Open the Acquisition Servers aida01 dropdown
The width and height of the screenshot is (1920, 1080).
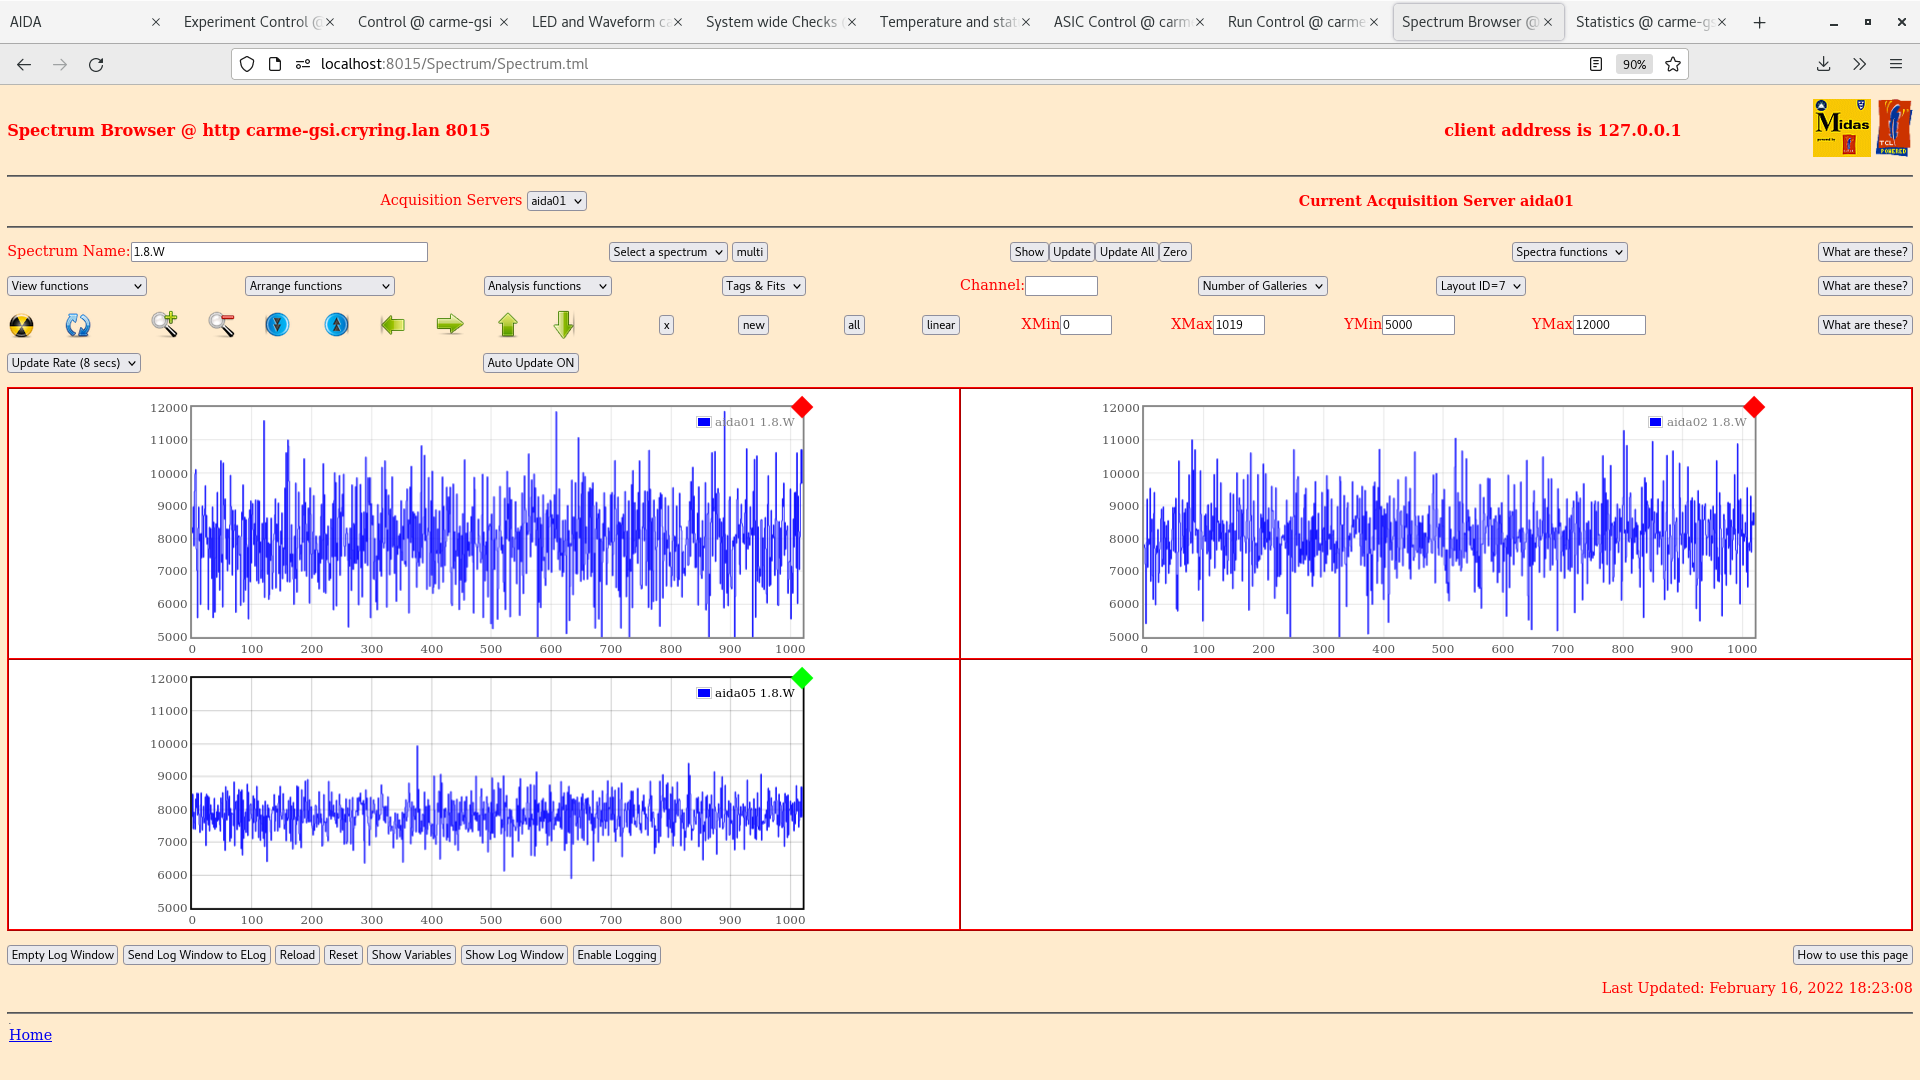tap(556, 201)
